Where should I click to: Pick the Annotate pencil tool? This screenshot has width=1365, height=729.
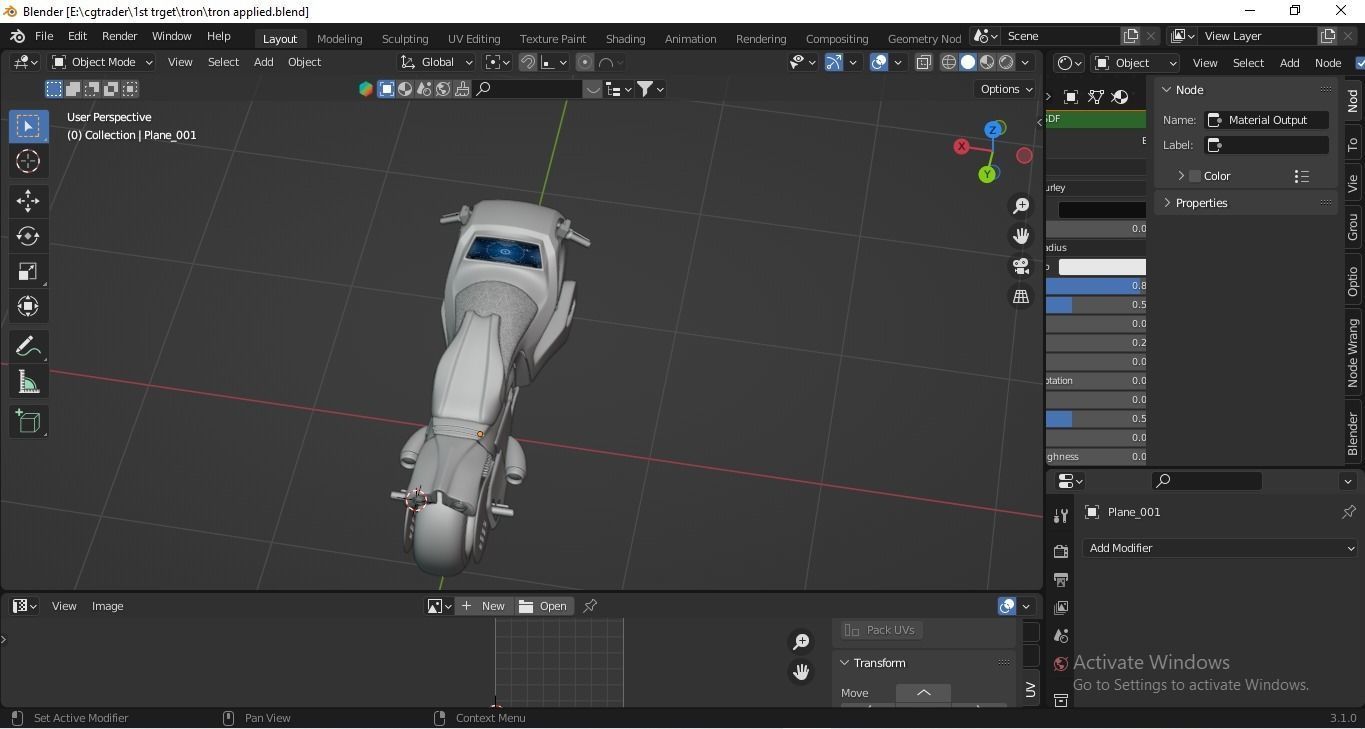(28, 347)
